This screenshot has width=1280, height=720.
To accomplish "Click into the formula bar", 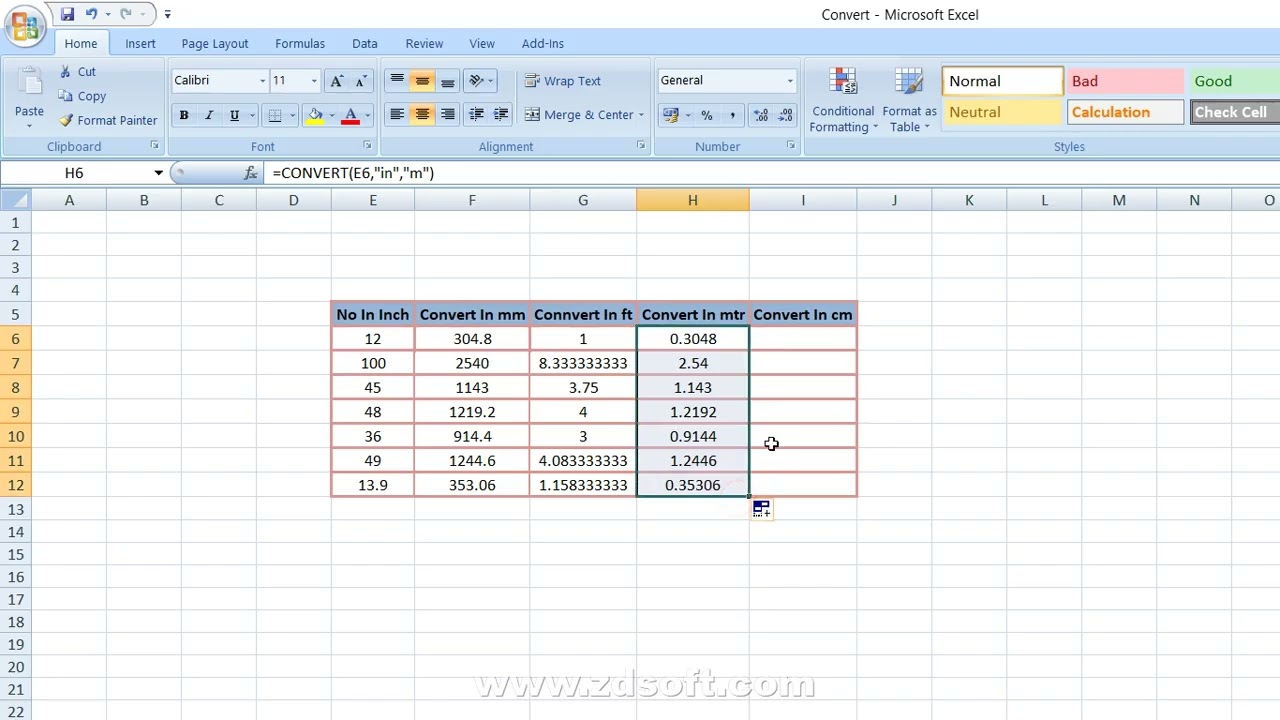I will [770, 173].
